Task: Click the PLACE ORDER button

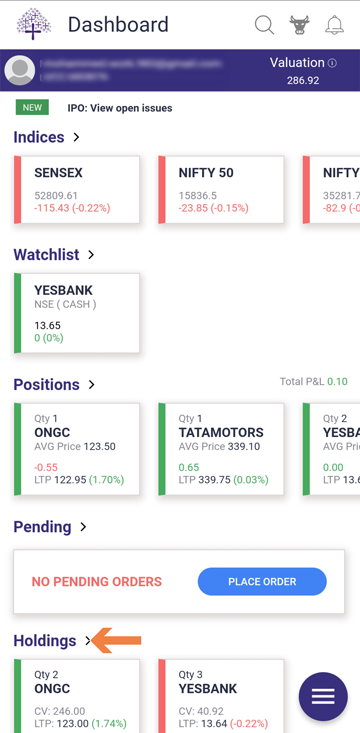Action: click(262, 582)
